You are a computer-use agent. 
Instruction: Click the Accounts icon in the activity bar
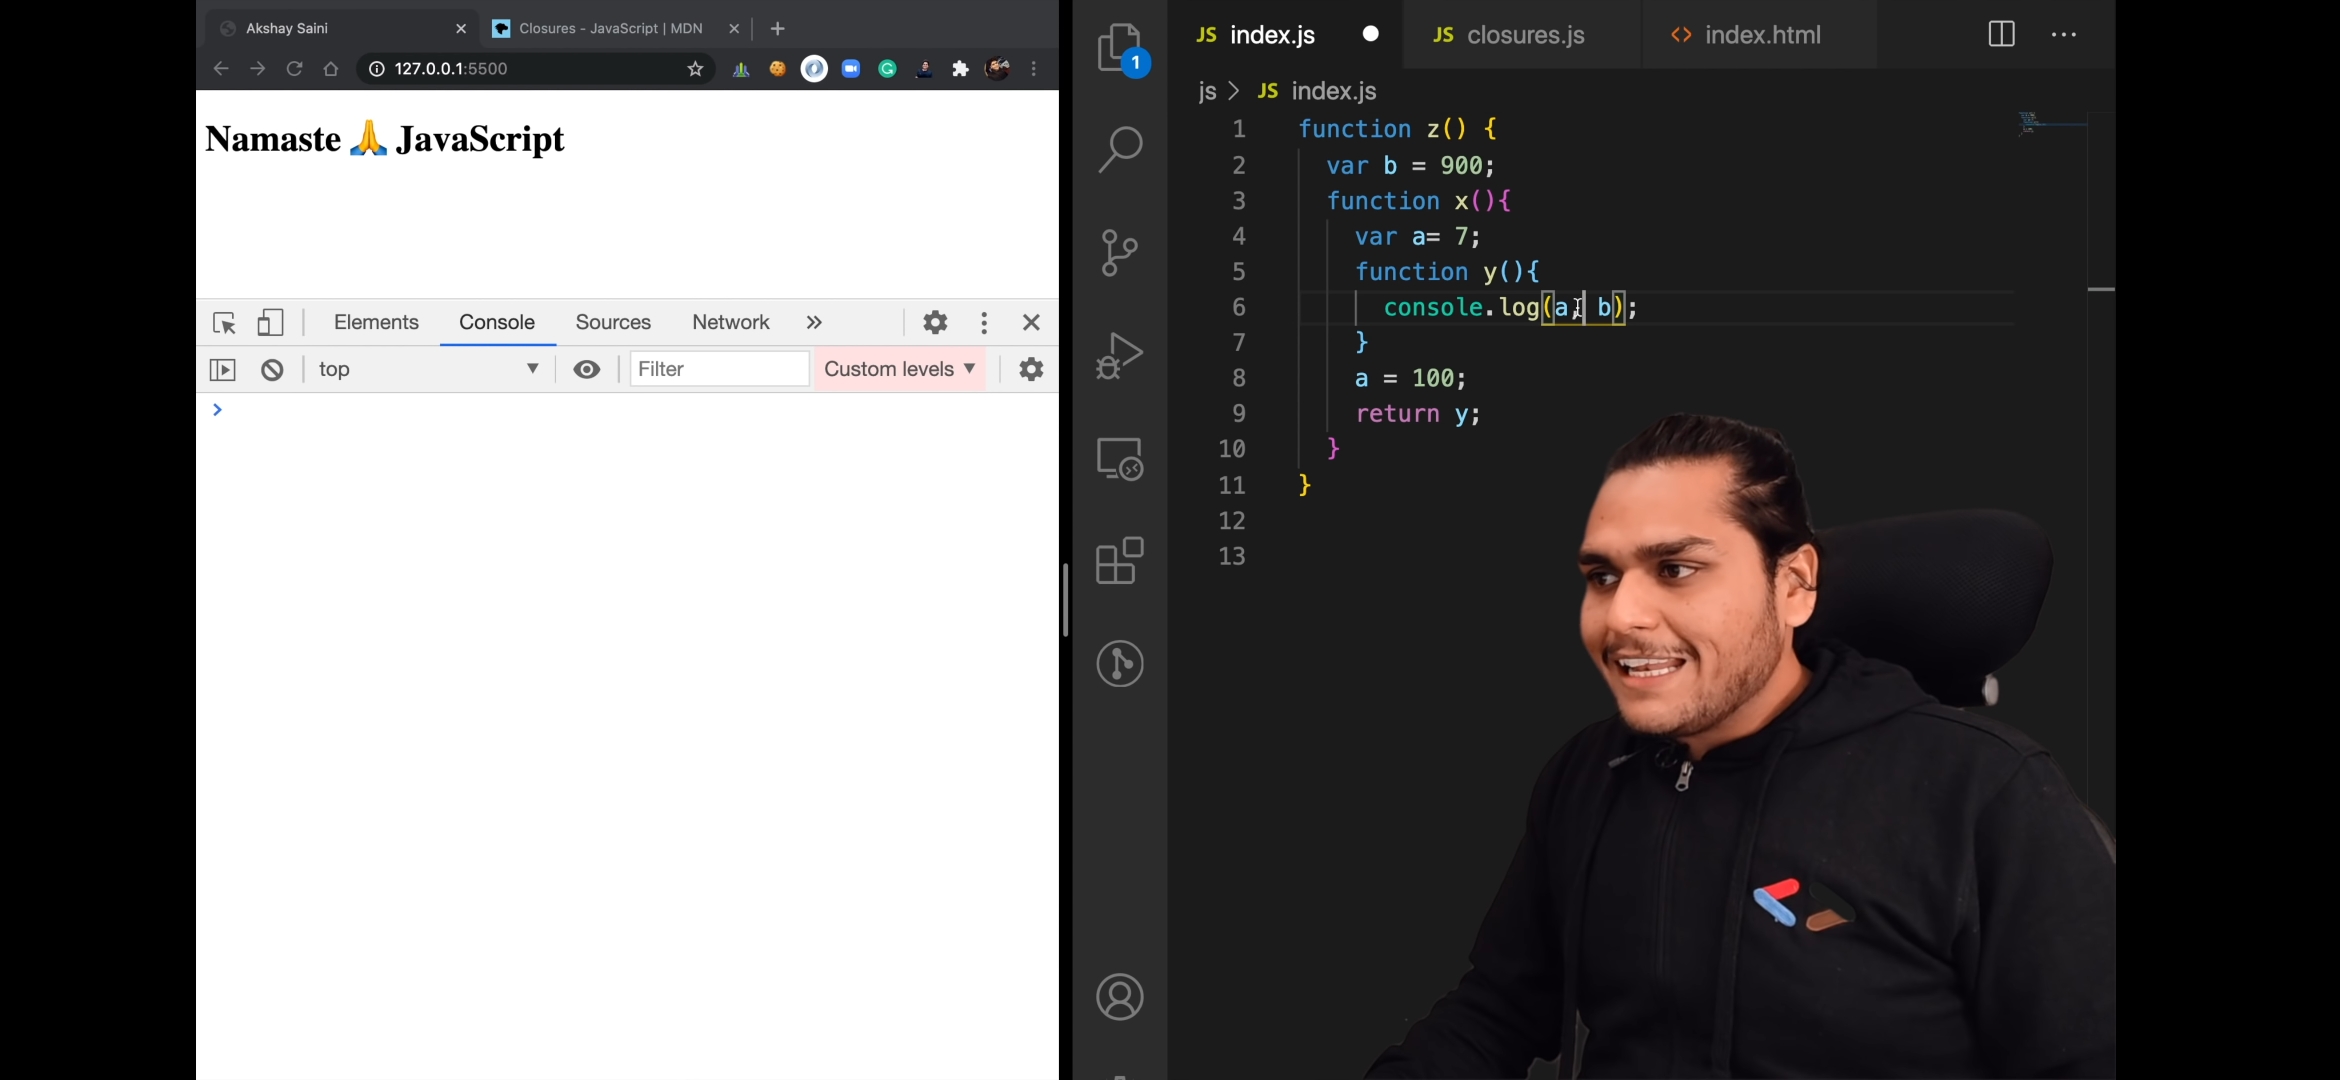point(1119,997)
